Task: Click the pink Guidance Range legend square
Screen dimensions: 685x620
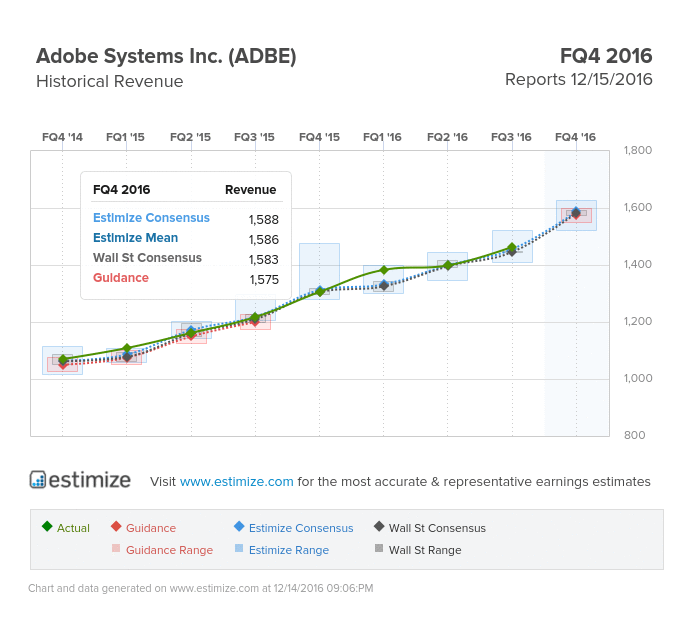Action: pos(116,548)
